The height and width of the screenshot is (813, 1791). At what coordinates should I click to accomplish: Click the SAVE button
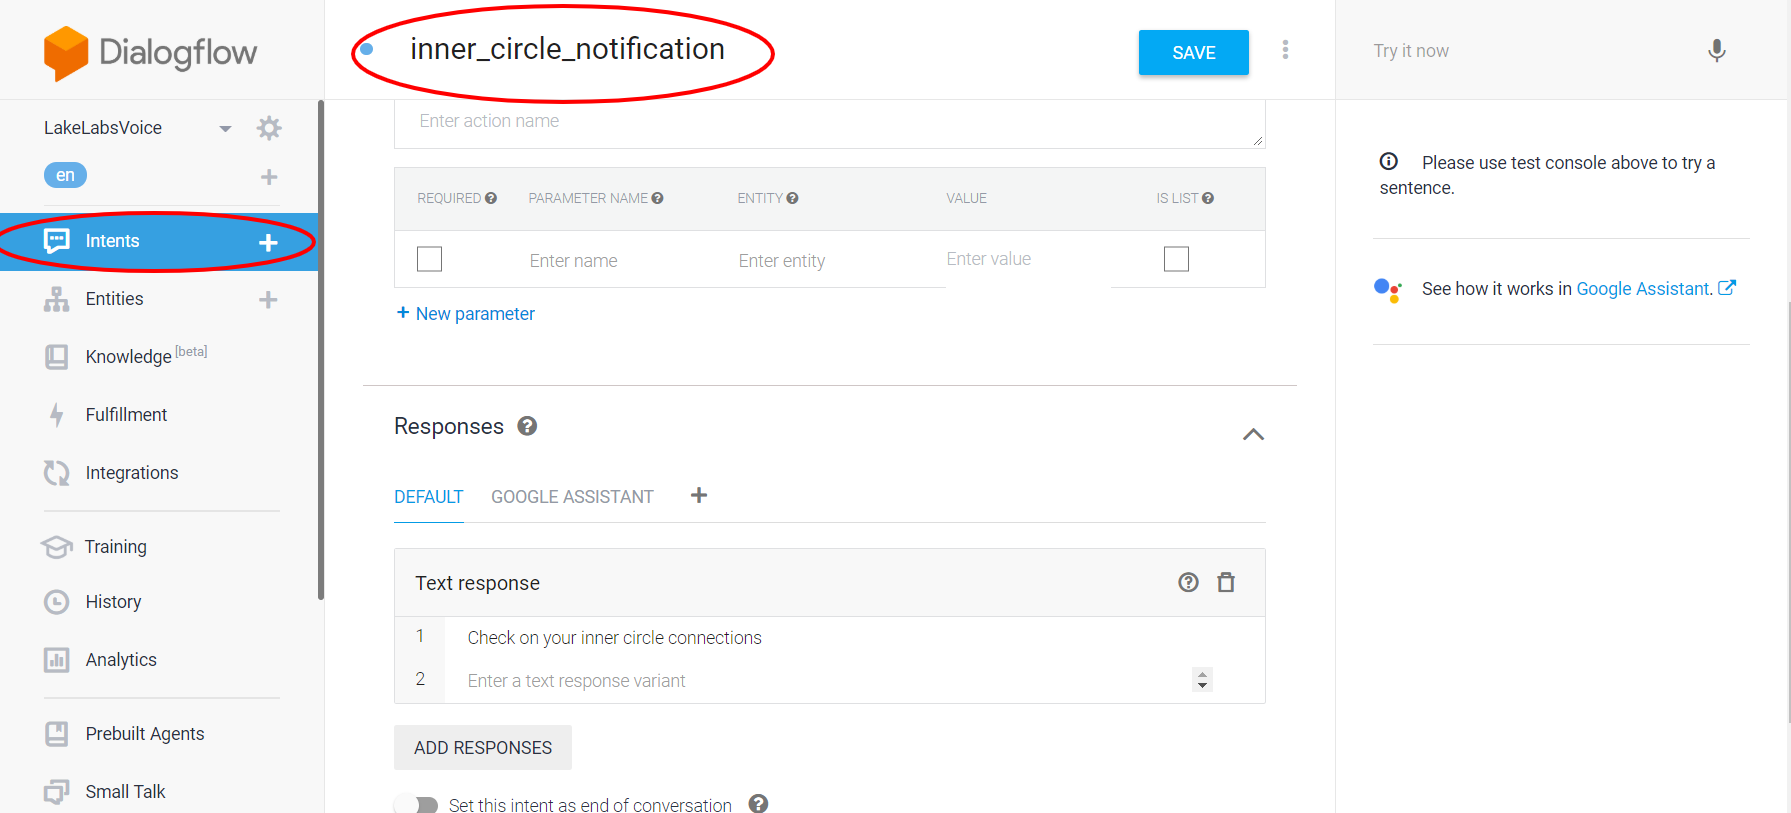click(x=1193, y=52)
